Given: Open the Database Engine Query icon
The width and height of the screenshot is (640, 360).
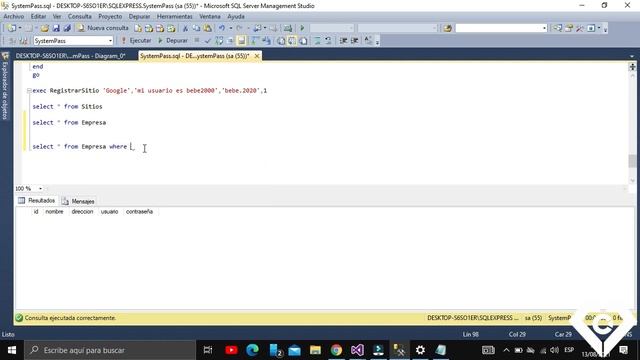Looking at the screenshot, I should point(138,28).
